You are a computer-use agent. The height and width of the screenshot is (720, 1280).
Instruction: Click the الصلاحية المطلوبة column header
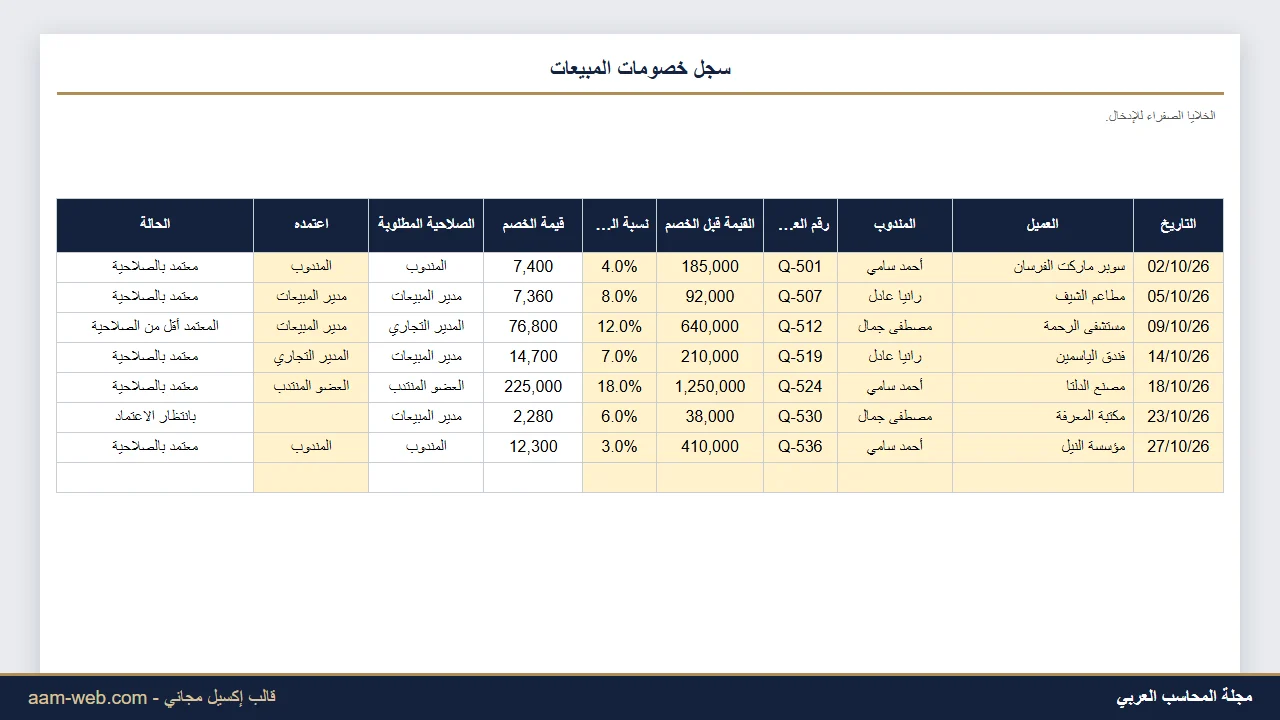point(426,225)
